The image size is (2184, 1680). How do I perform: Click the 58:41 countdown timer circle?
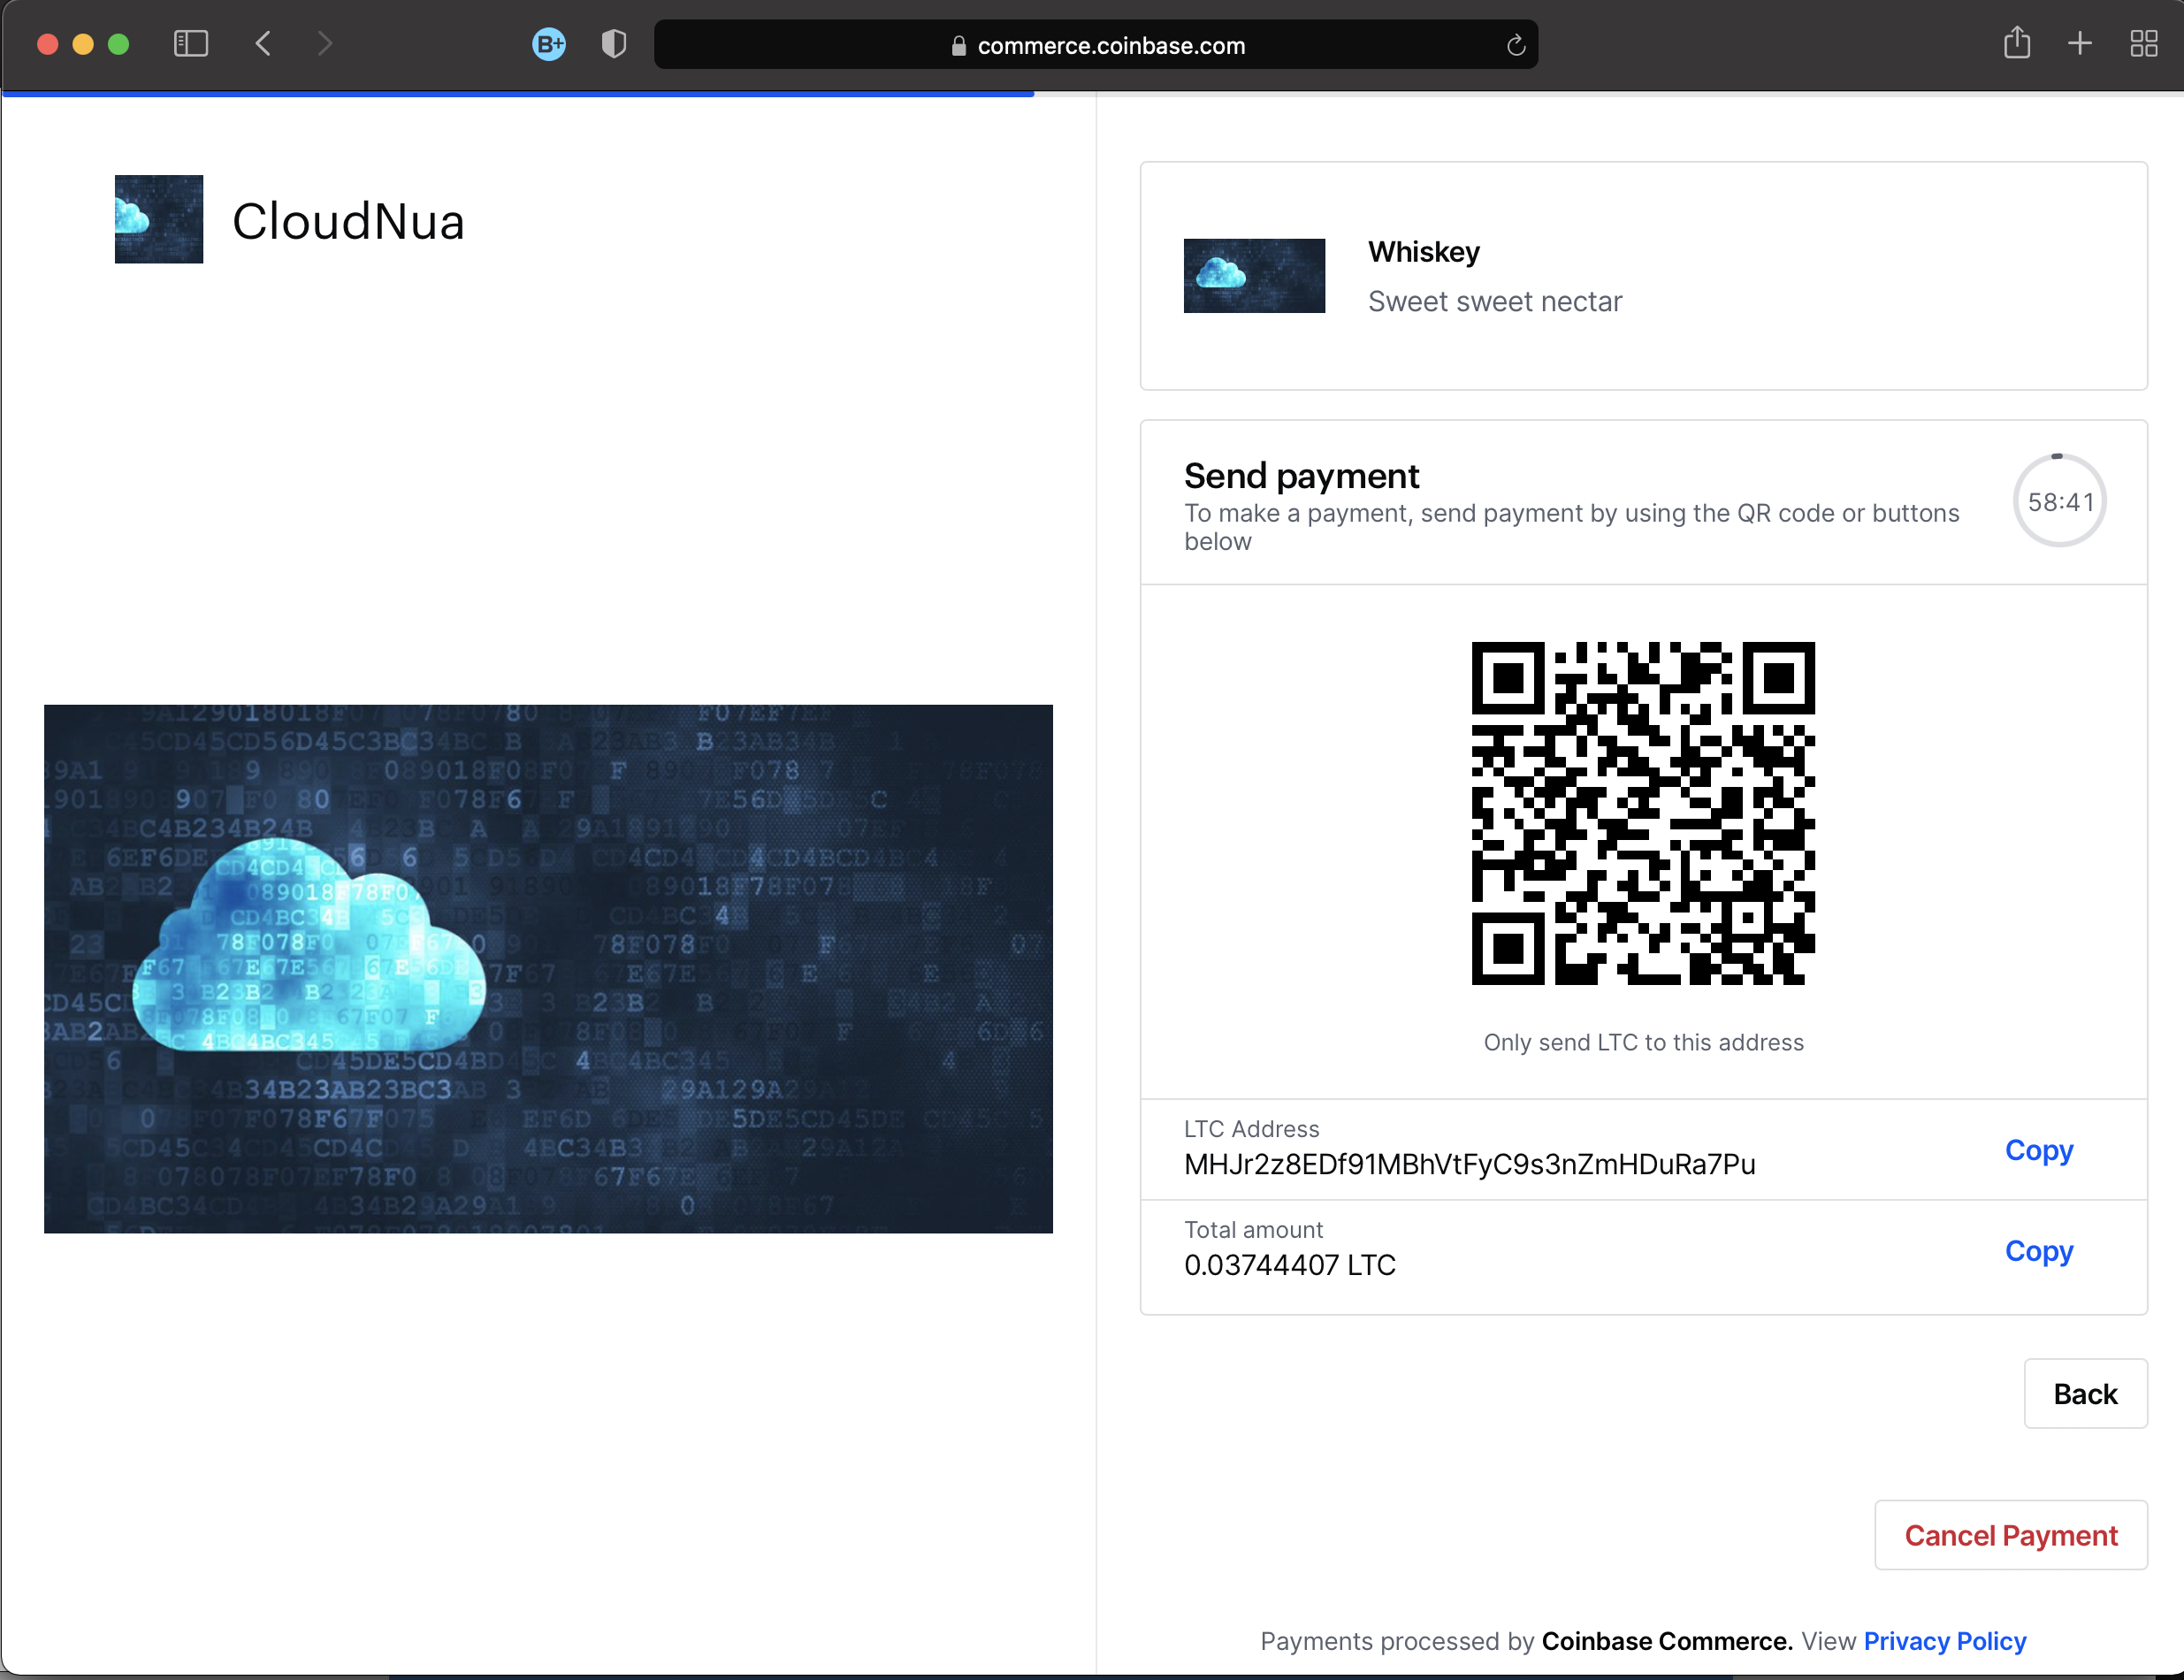click(x=2059, y=501)
